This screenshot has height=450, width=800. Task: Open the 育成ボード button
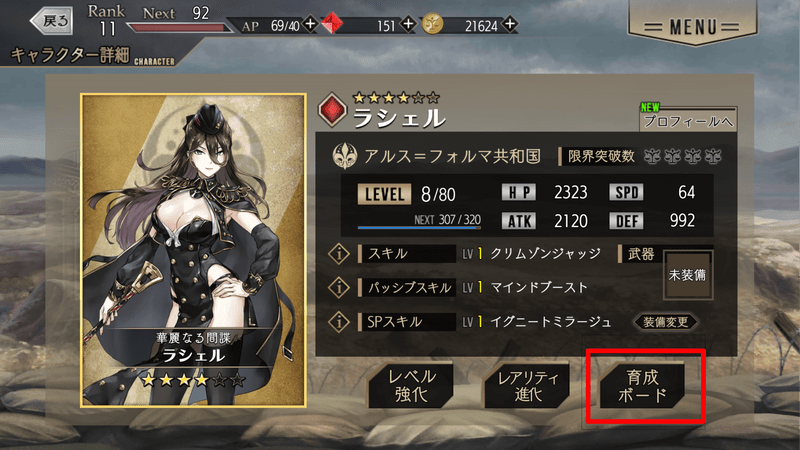pos(642,386)
